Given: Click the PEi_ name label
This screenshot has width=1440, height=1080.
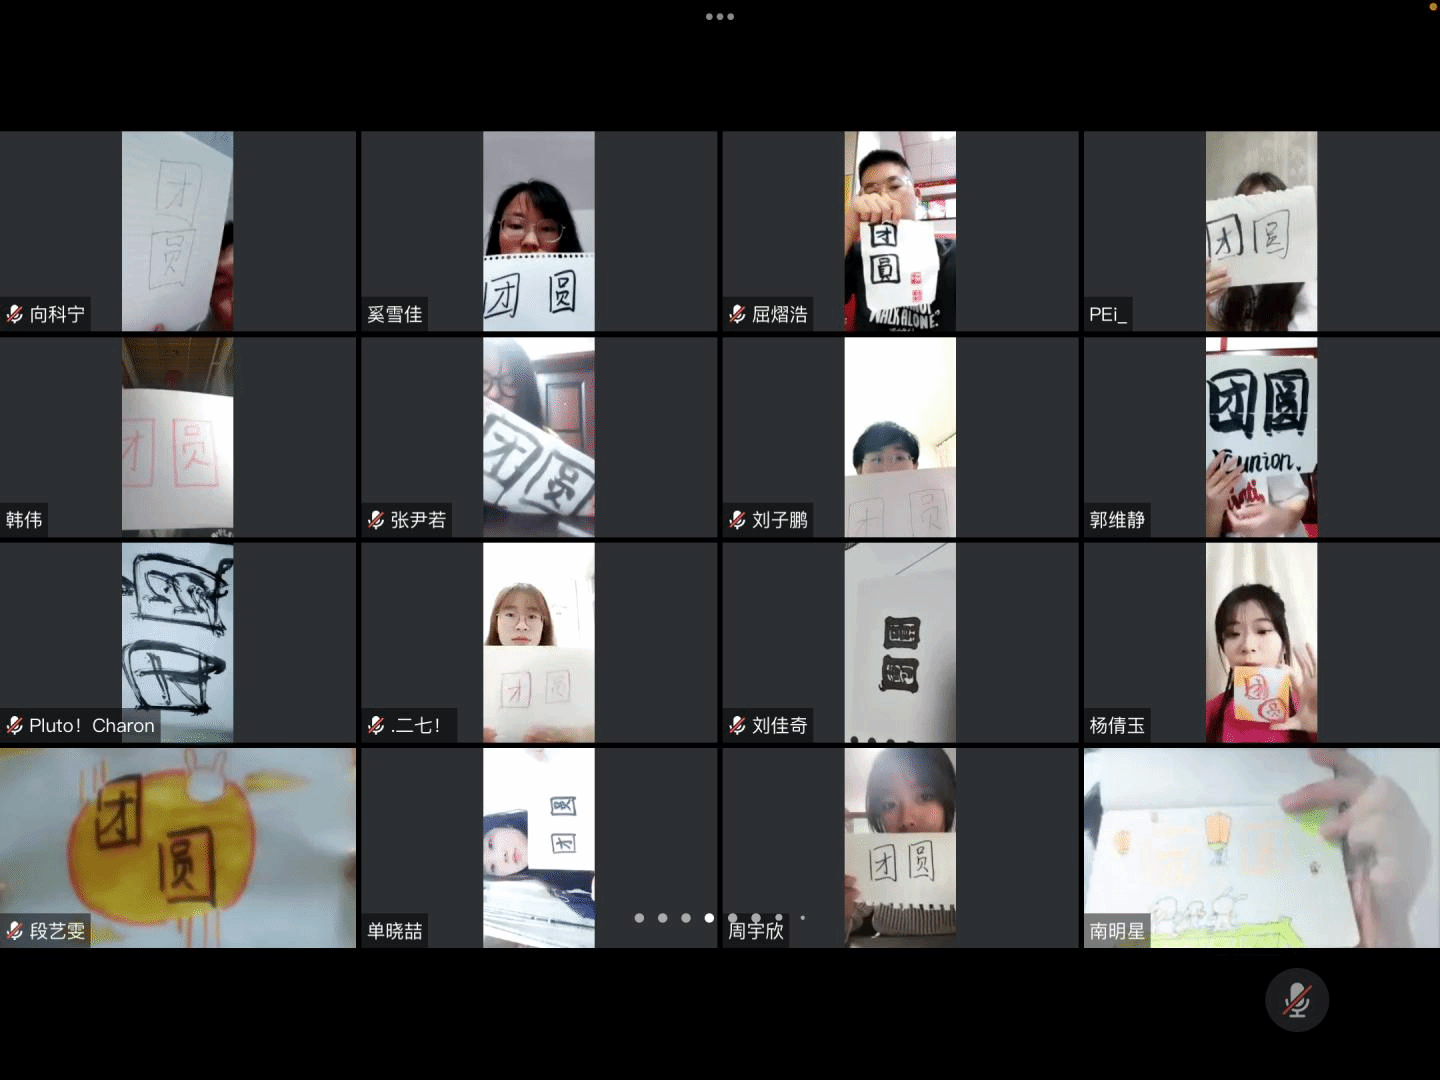Looking at the screenshot, I should 1107,315.
